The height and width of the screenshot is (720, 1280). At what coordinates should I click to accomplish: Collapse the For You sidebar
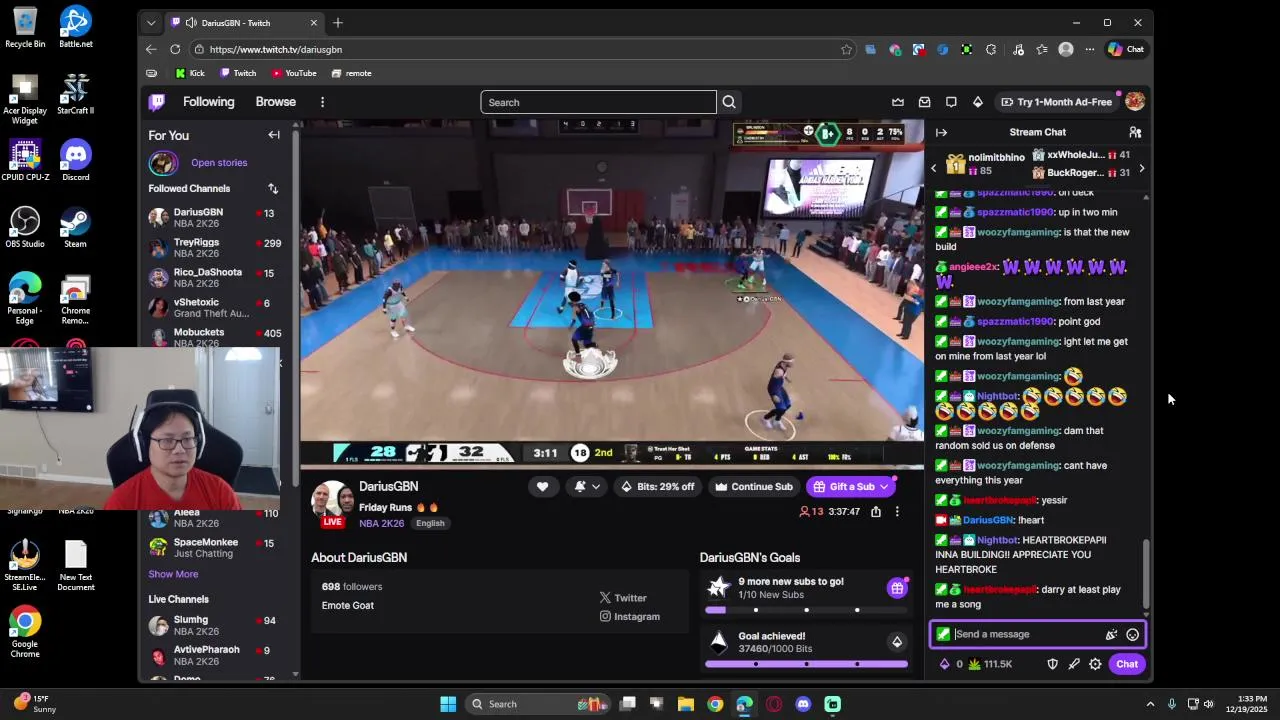click(x=274, y=135)
